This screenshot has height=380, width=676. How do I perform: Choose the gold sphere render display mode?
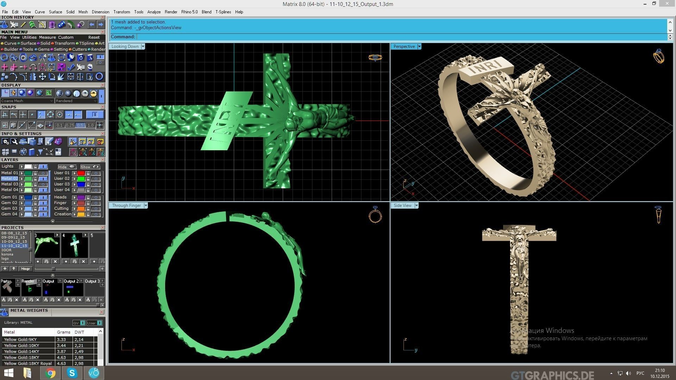pyautogui.click(x=94, y=93)
